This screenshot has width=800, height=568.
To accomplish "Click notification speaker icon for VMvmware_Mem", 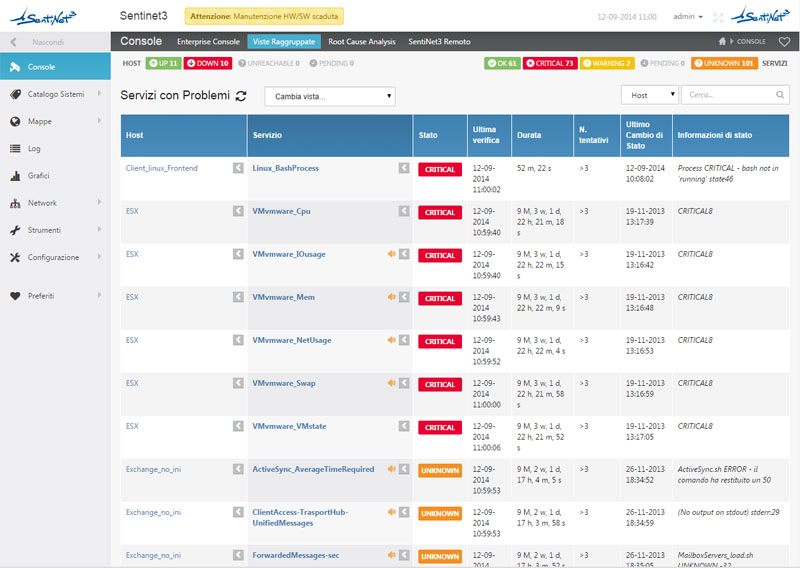I will coord(392,297).
